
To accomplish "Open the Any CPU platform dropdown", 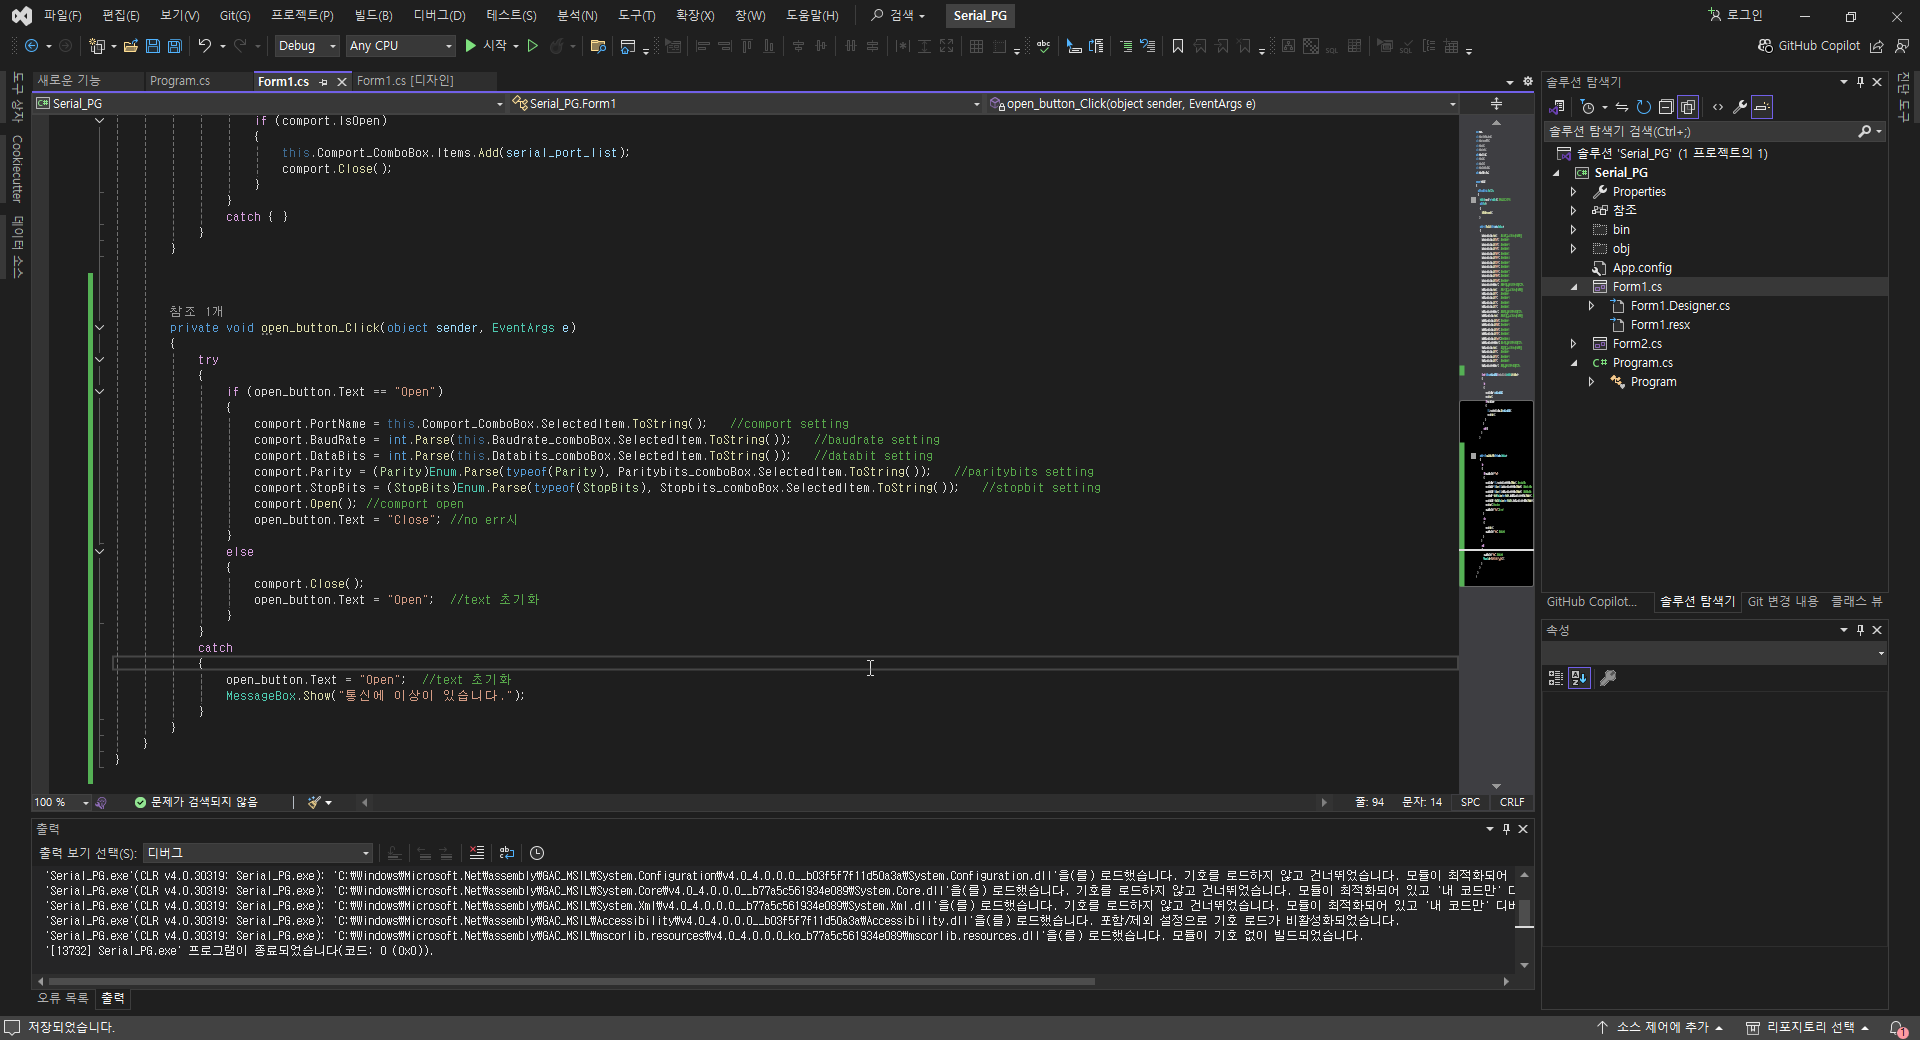I will coord(400,46).
